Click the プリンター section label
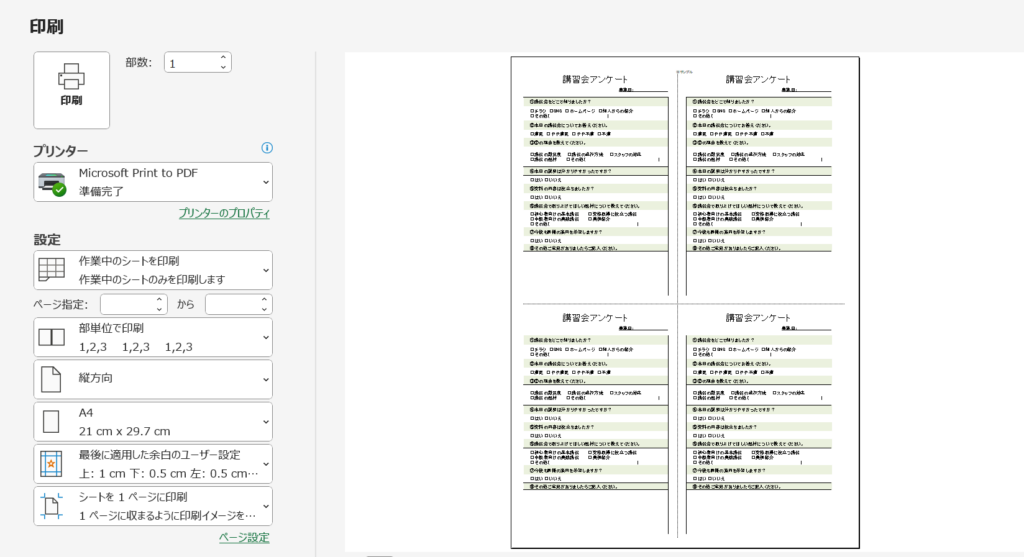Screen dimensions: 1024x557 pos(61,151)
